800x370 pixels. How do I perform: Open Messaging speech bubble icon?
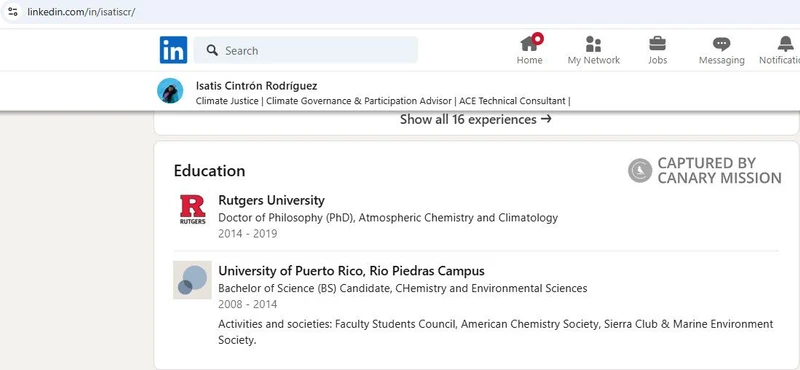[721, 44]
